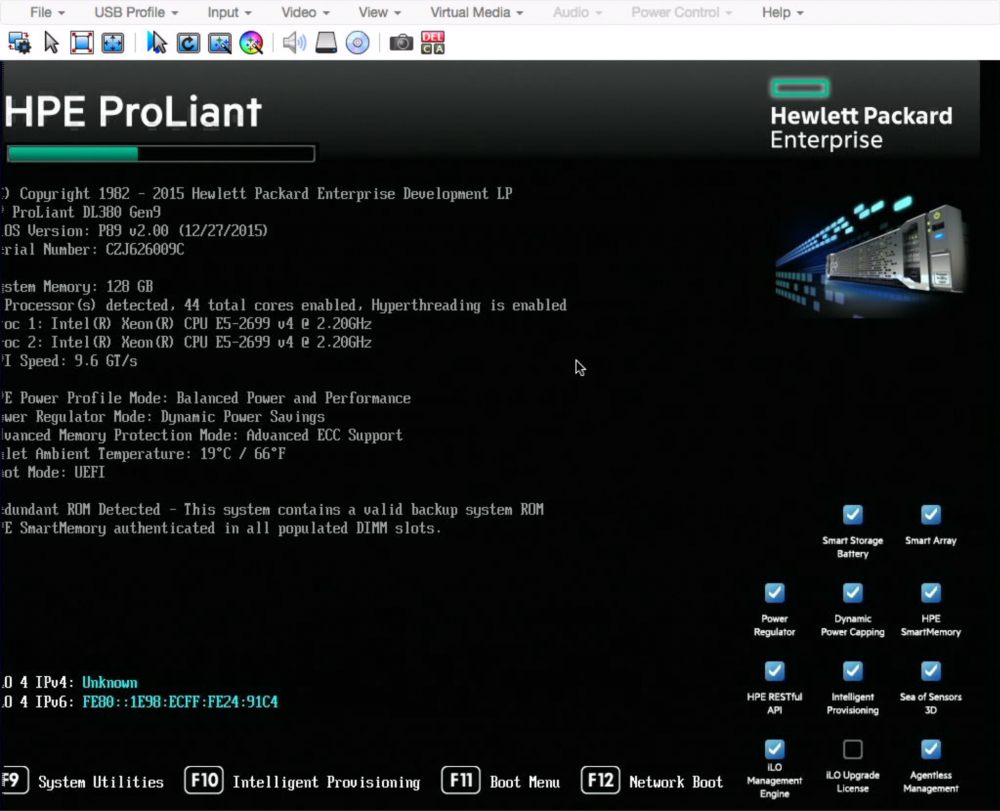Screen dimensions: 1000x811
Task: Click the 'Proc 2: Intel Xeon' line
Action: coord(186,342)
